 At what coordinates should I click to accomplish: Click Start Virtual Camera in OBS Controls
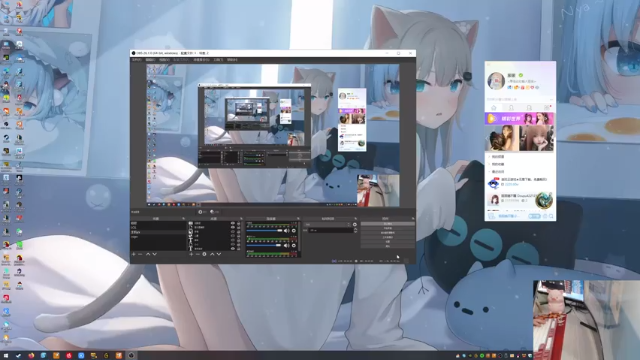point(388,233)
